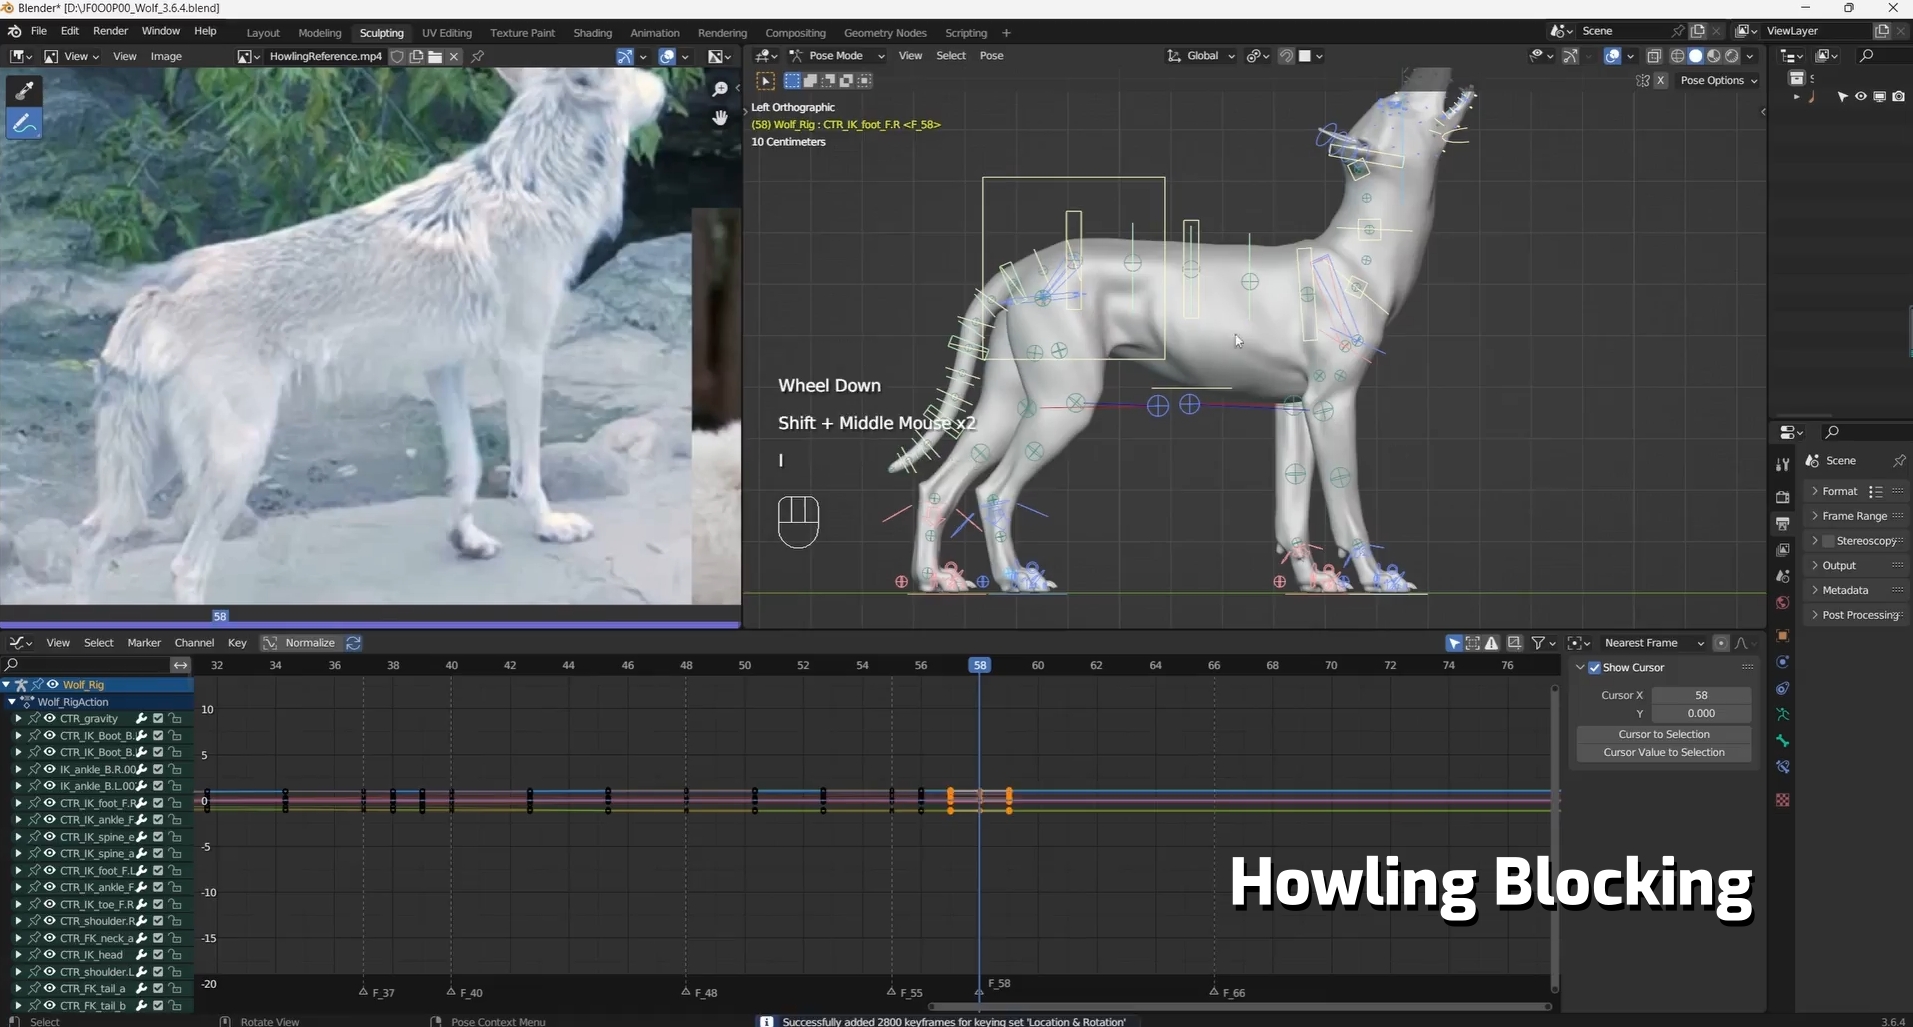Viewport: 1913px width, 1027px height.
Task: Toggle Only Show Selected arrow icon
Action: point(1454,643)
